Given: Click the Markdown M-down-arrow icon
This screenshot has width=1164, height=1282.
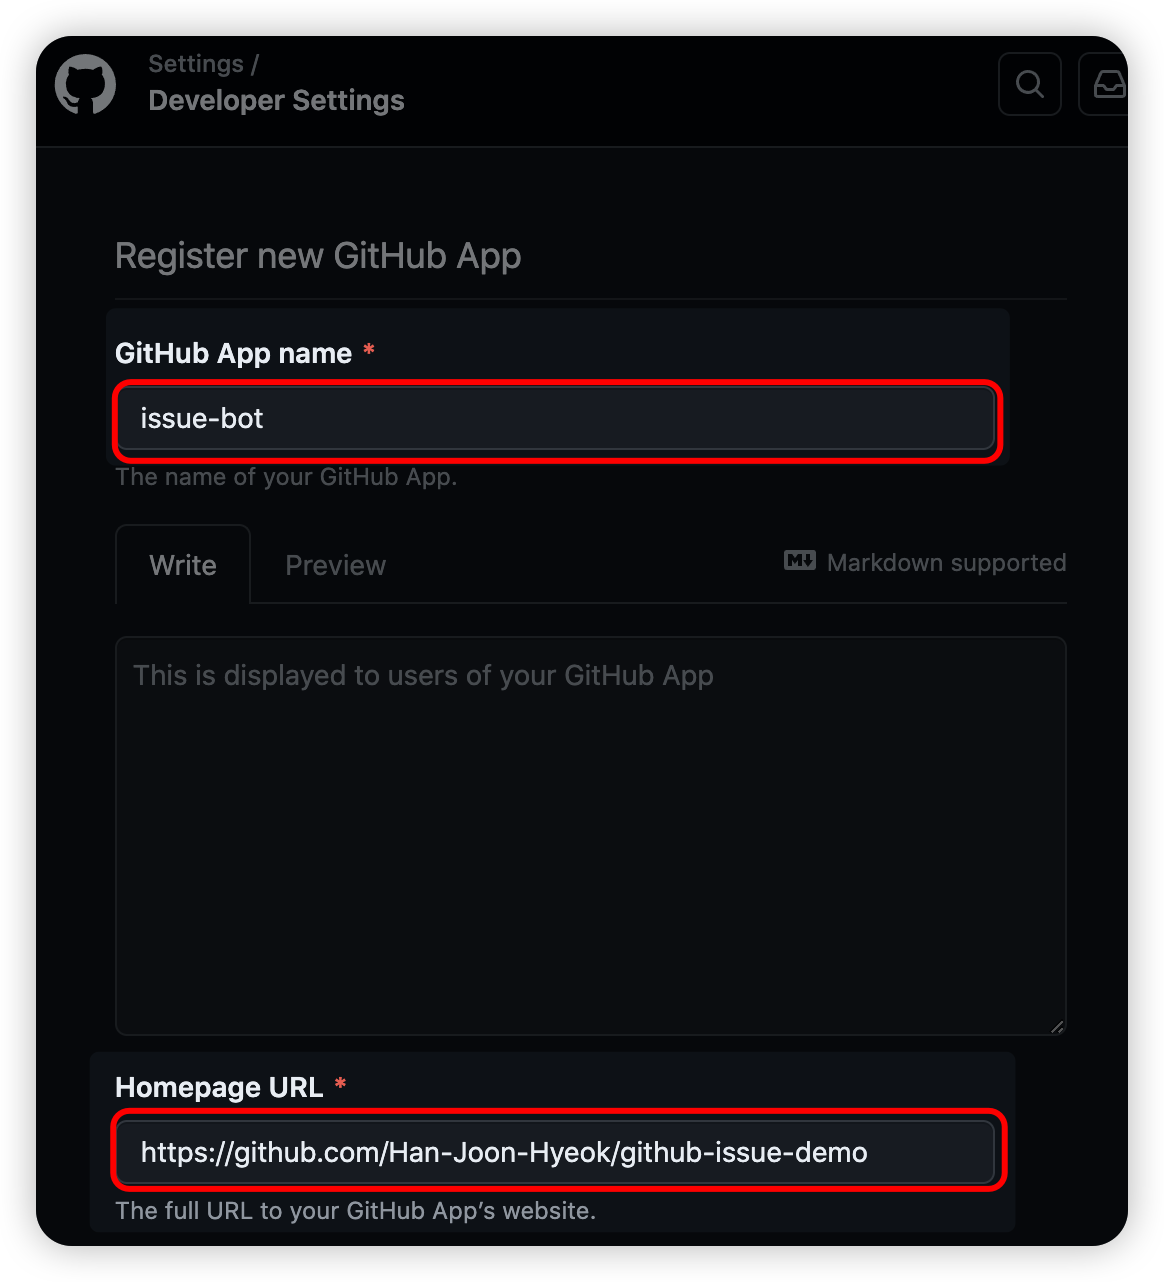Looking at the screenshot, I should 799,561.
